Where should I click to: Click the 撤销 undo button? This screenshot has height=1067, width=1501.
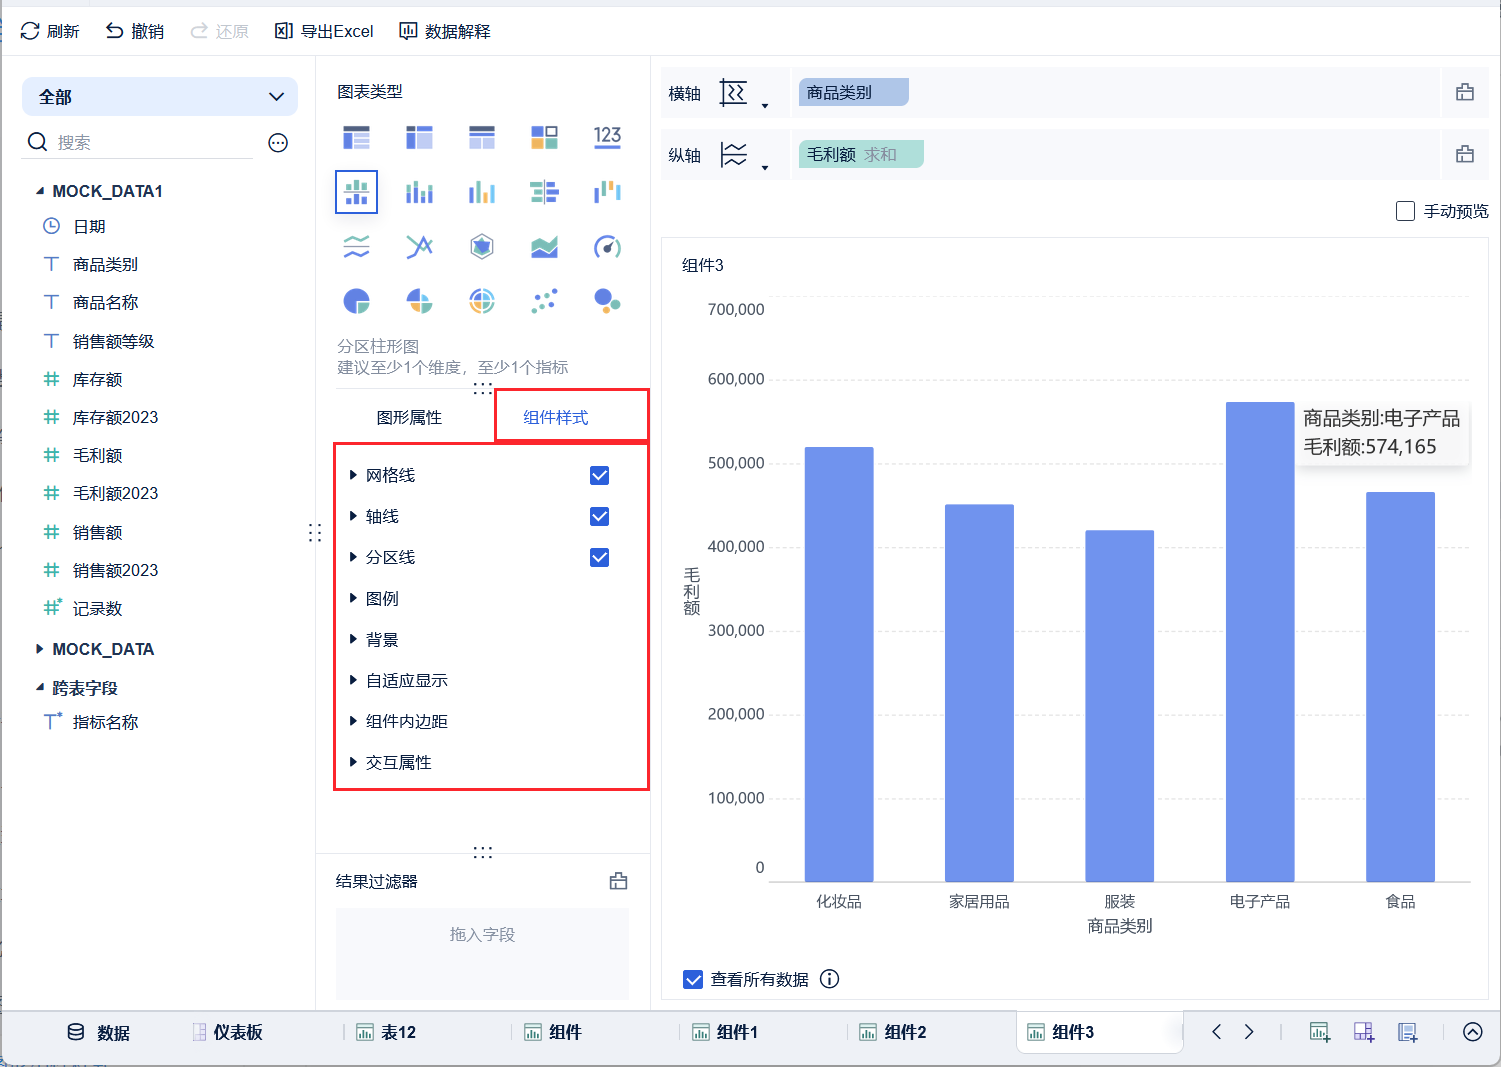click(135, 31)
